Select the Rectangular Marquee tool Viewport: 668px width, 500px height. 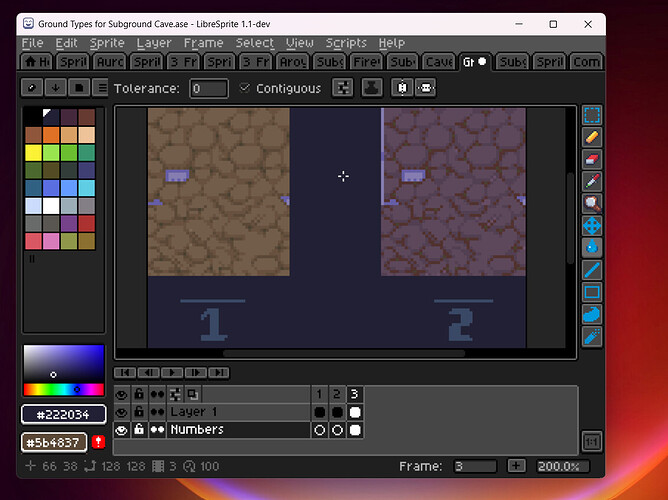tap(592, 115)
